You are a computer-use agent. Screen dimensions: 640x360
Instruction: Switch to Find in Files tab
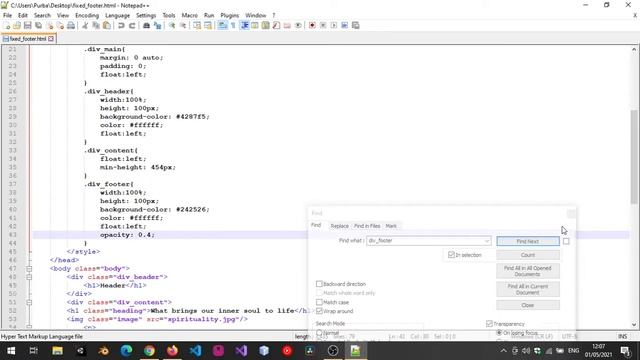coord(367,226)
